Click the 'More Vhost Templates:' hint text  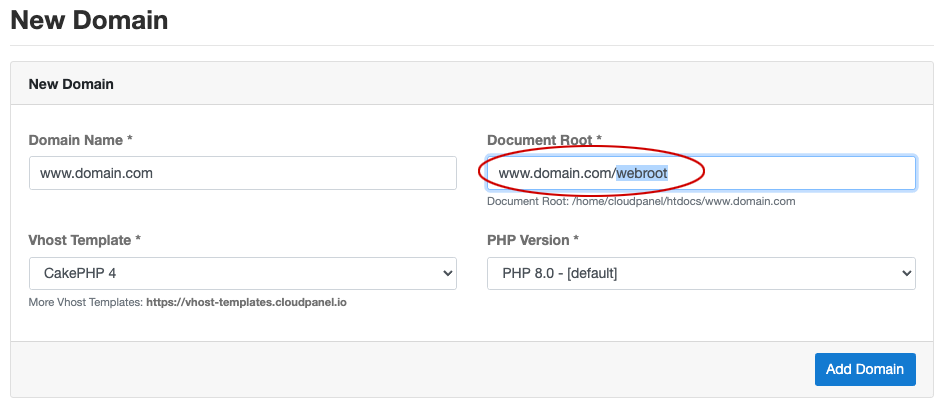pos(86,302)
